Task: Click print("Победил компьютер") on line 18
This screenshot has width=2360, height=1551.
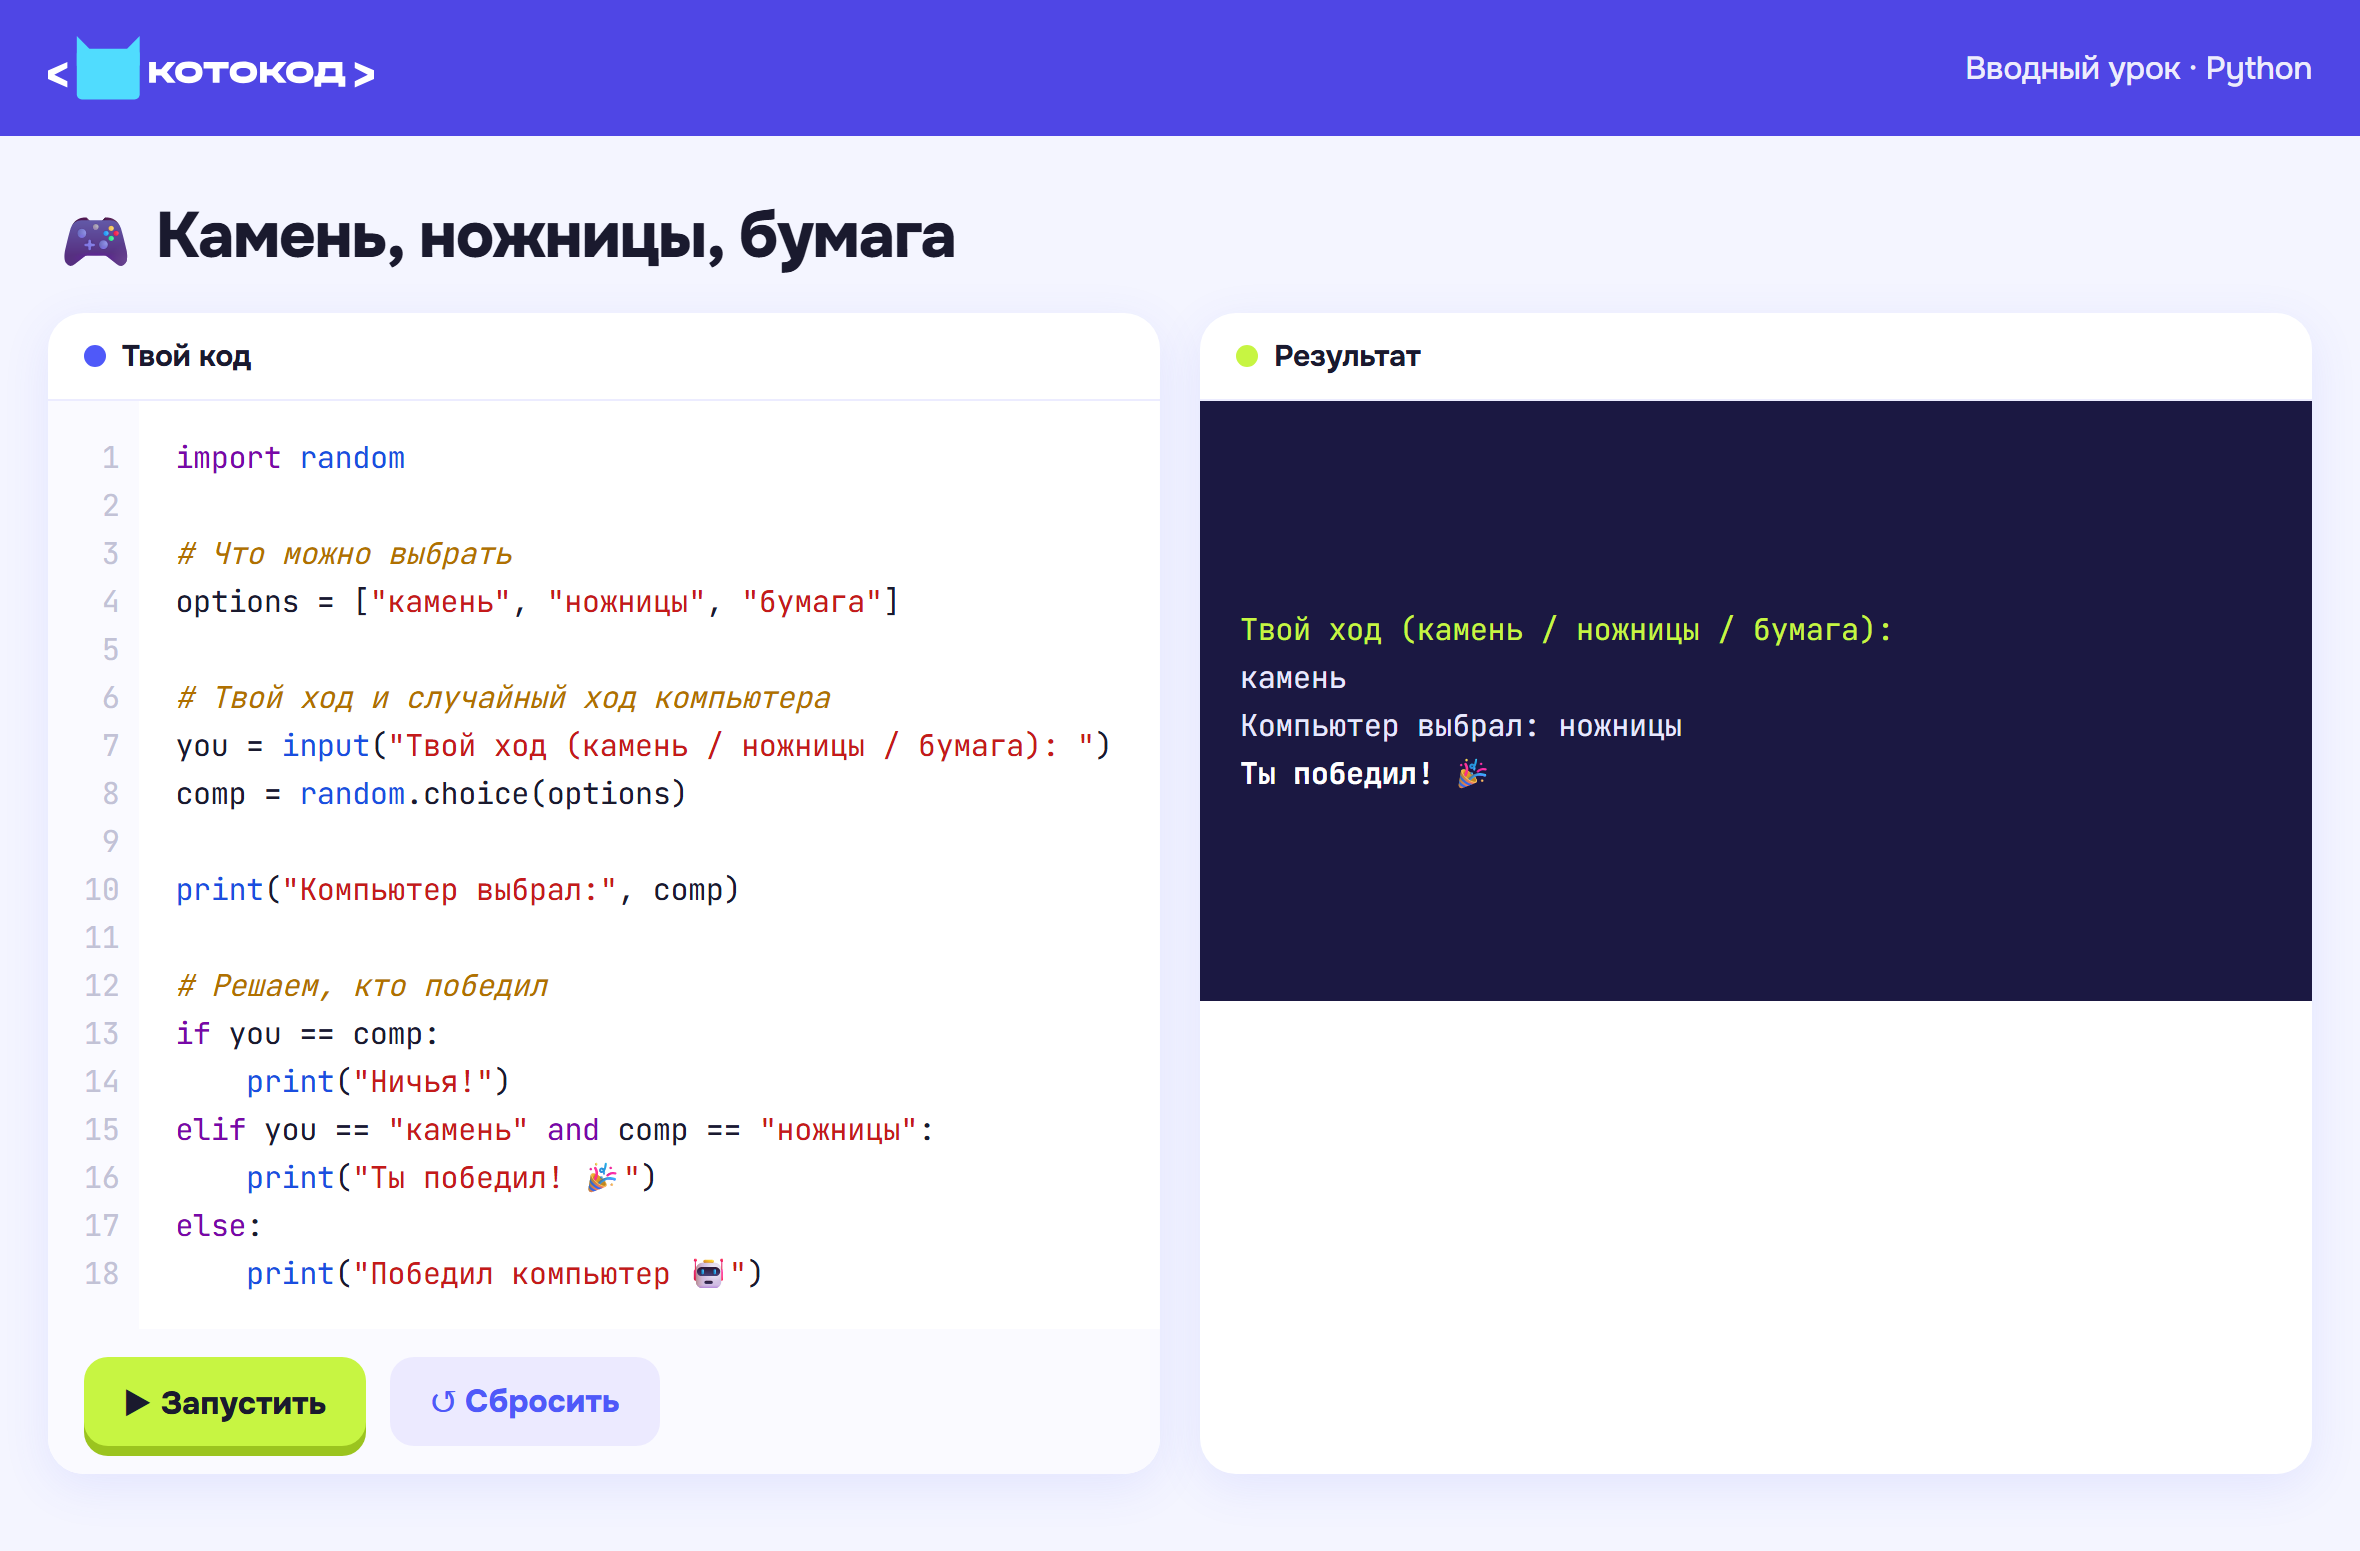Action: point(504,1273)
